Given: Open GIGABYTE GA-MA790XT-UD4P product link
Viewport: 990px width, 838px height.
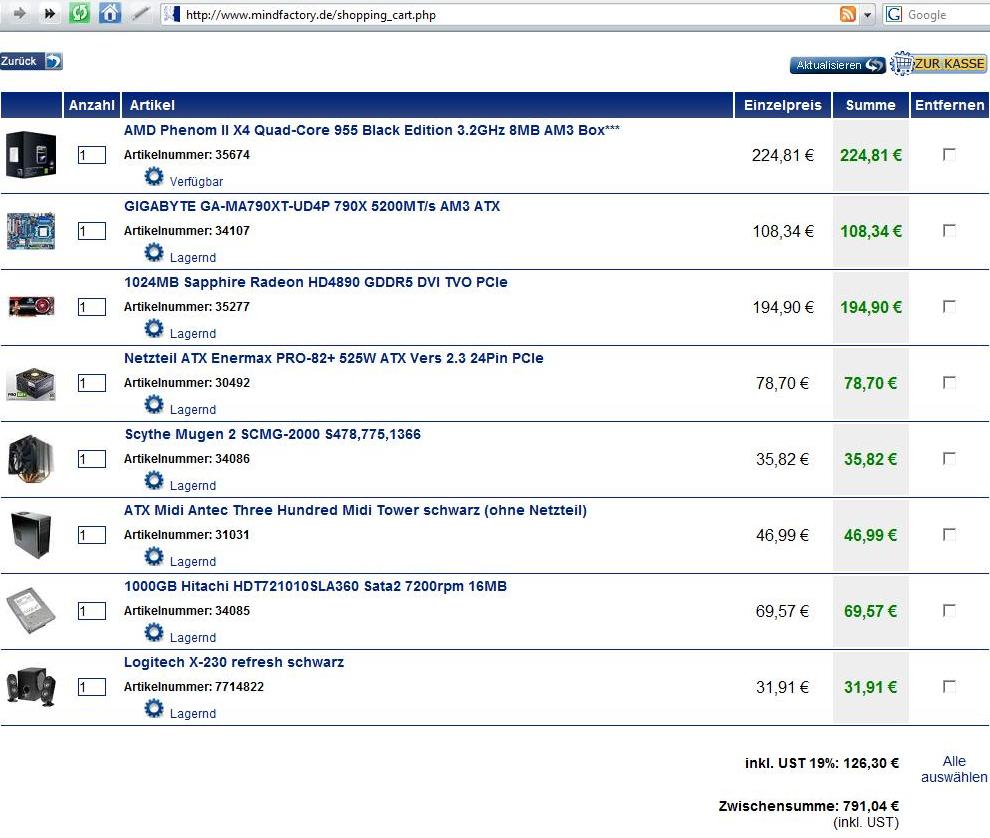Looking at the screenshot, I should 312,207.
